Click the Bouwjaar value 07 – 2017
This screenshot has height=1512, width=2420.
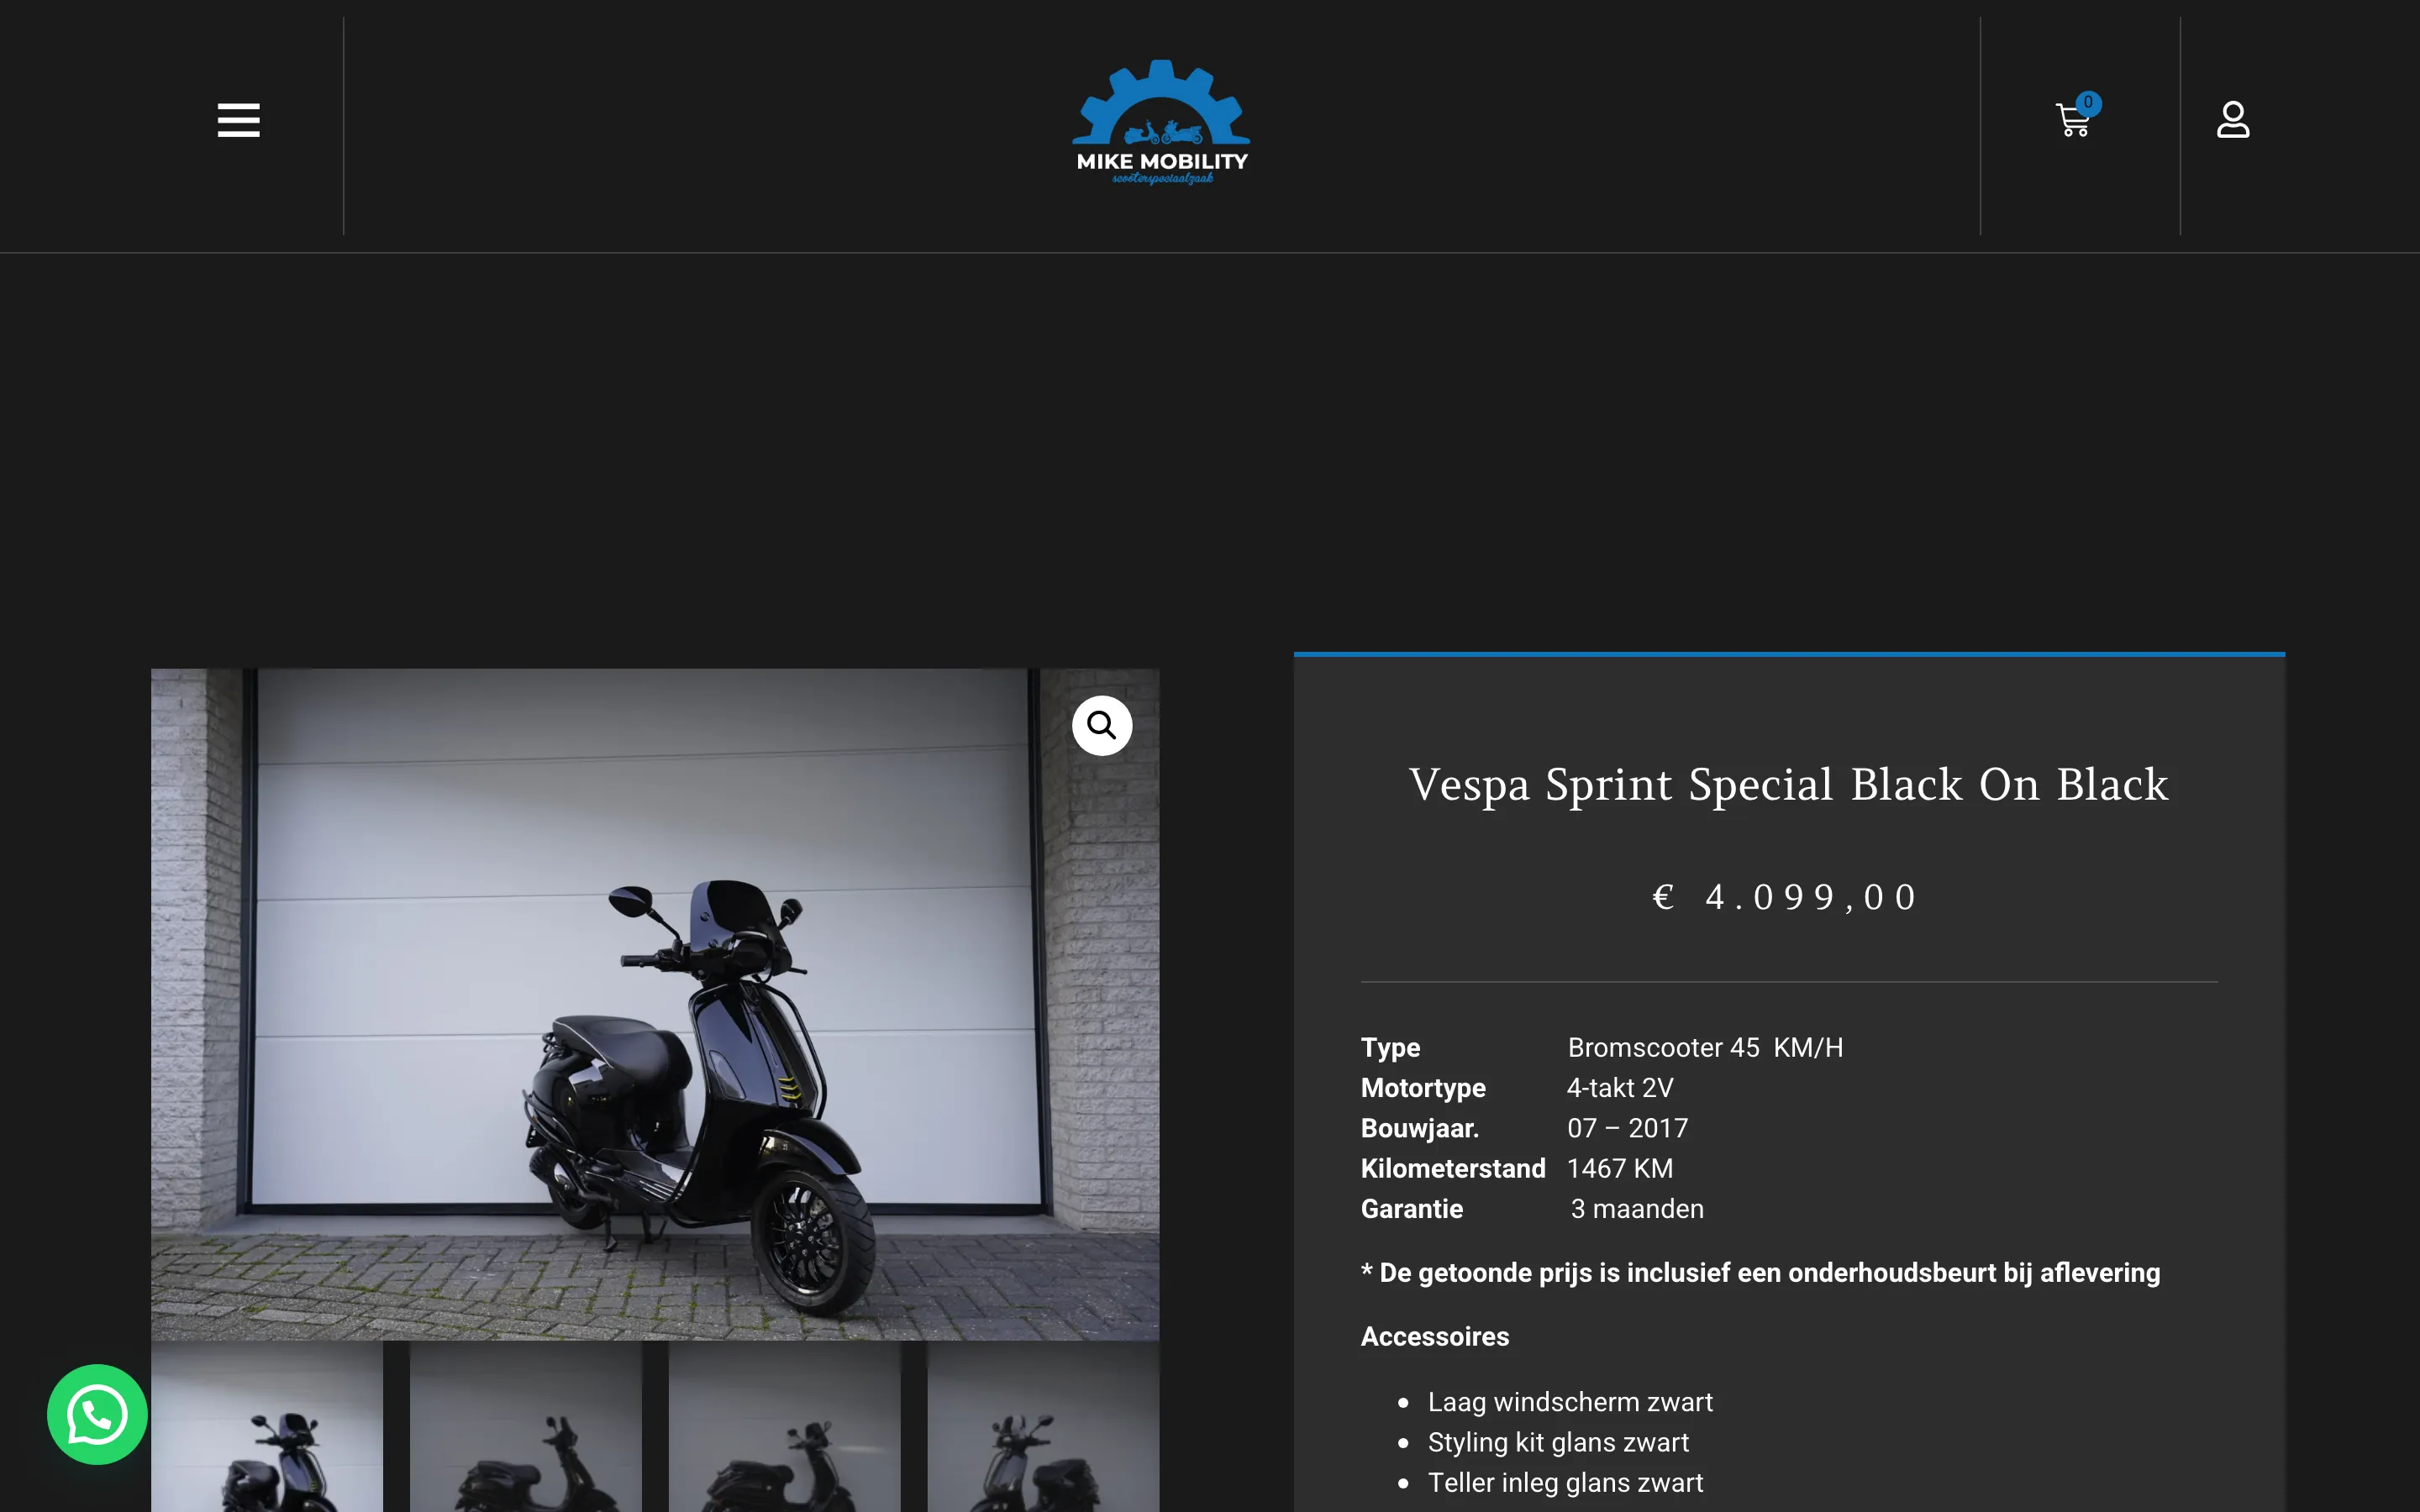(1627, 1128)
